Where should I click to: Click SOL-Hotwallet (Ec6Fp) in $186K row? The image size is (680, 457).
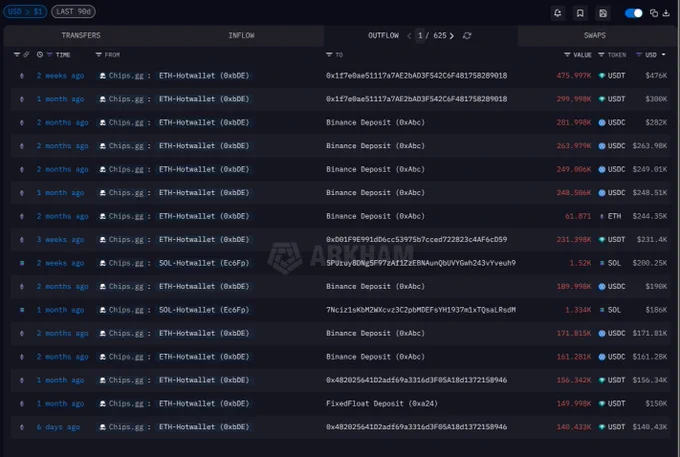(204, 310)
